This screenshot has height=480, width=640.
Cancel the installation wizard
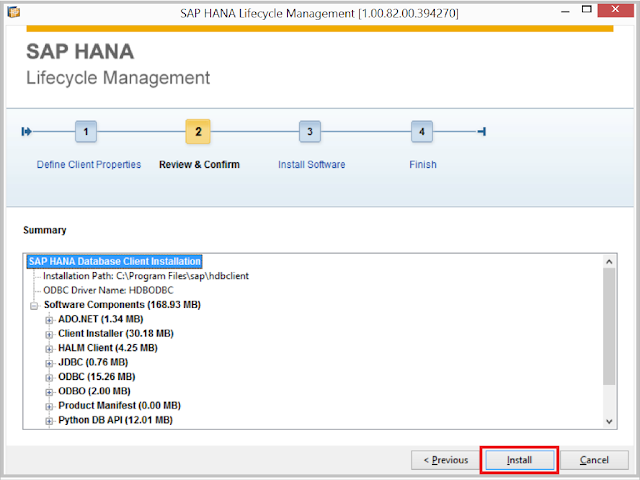594,460
